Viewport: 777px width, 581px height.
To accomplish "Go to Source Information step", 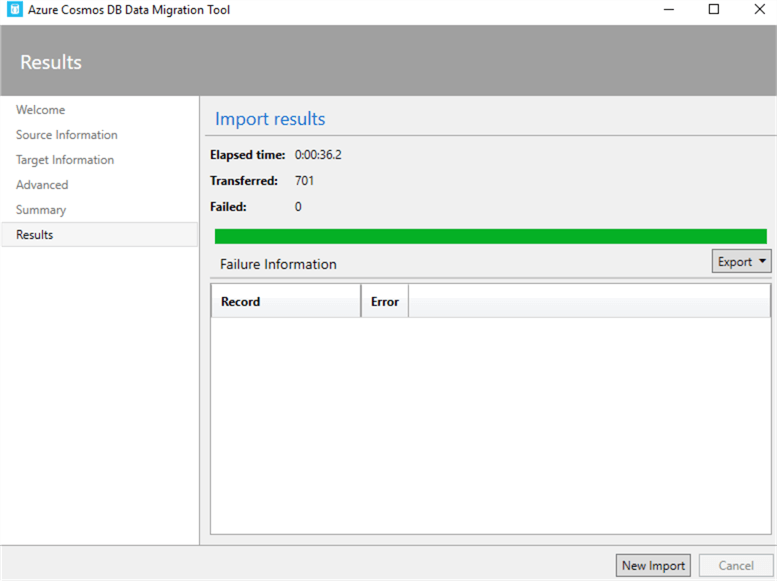I will [66, 135].
